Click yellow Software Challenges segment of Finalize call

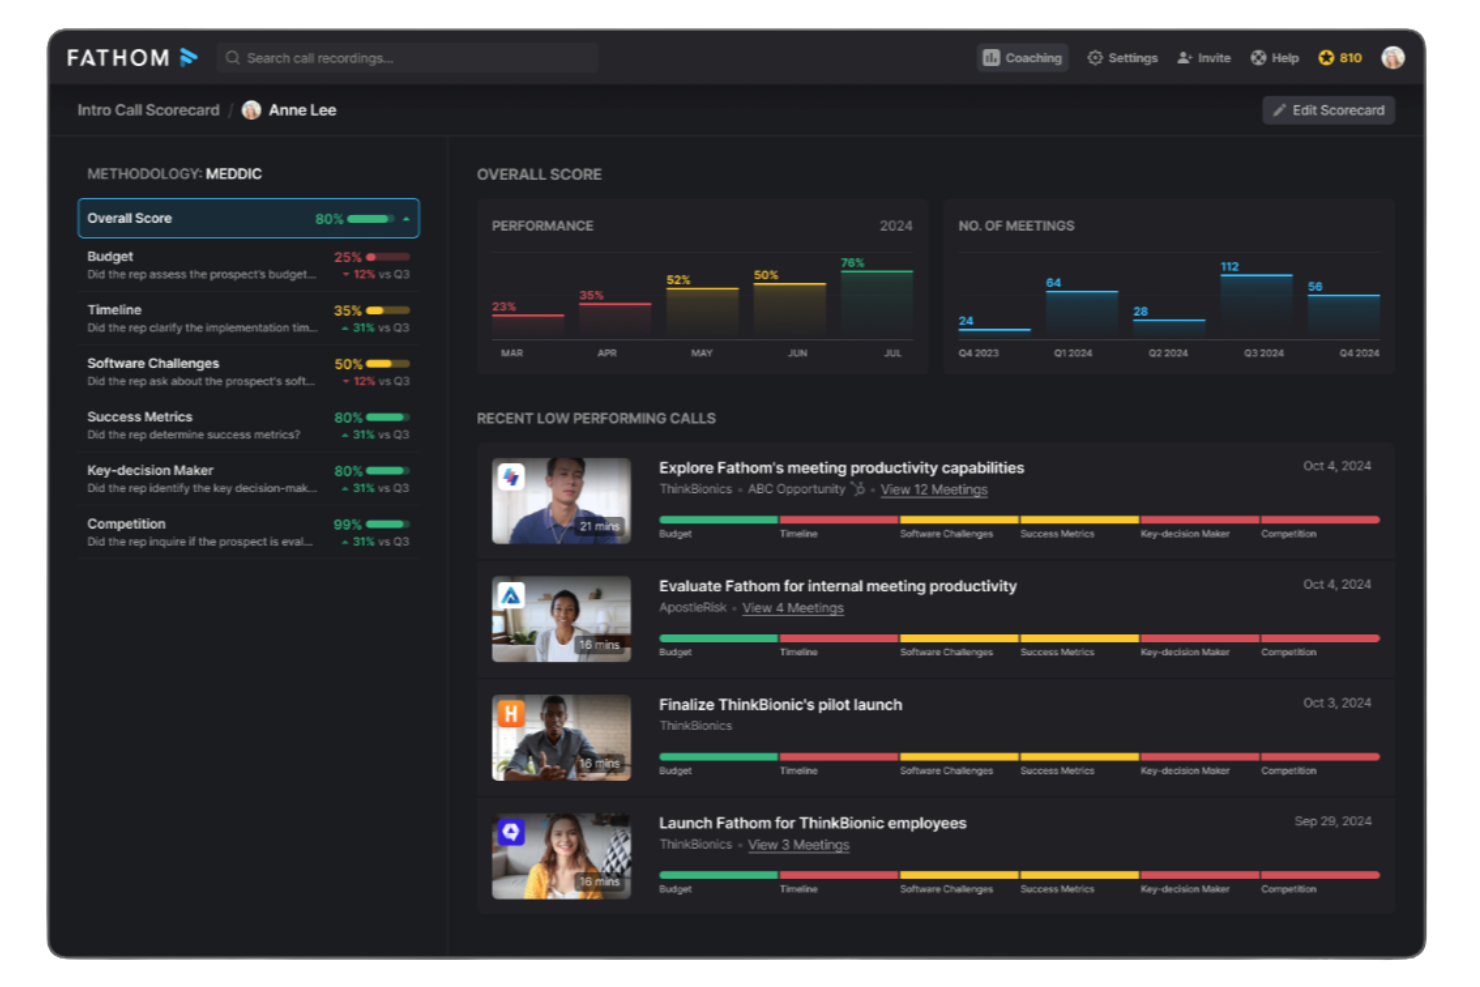959,757
